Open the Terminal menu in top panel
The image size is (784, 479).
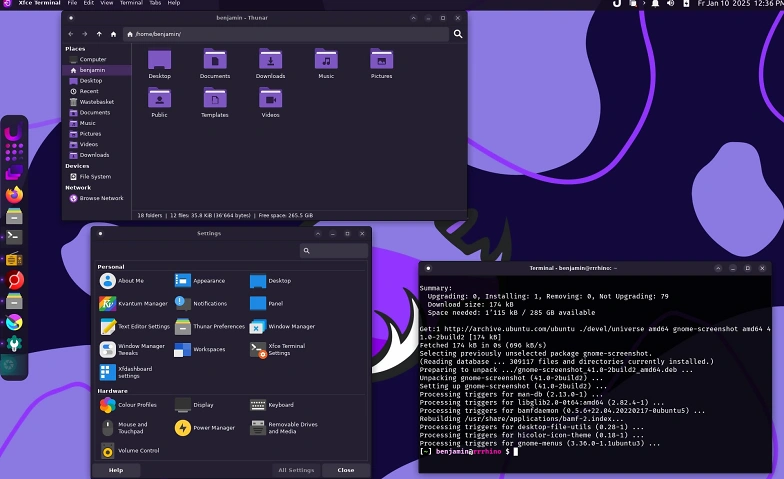131,3
